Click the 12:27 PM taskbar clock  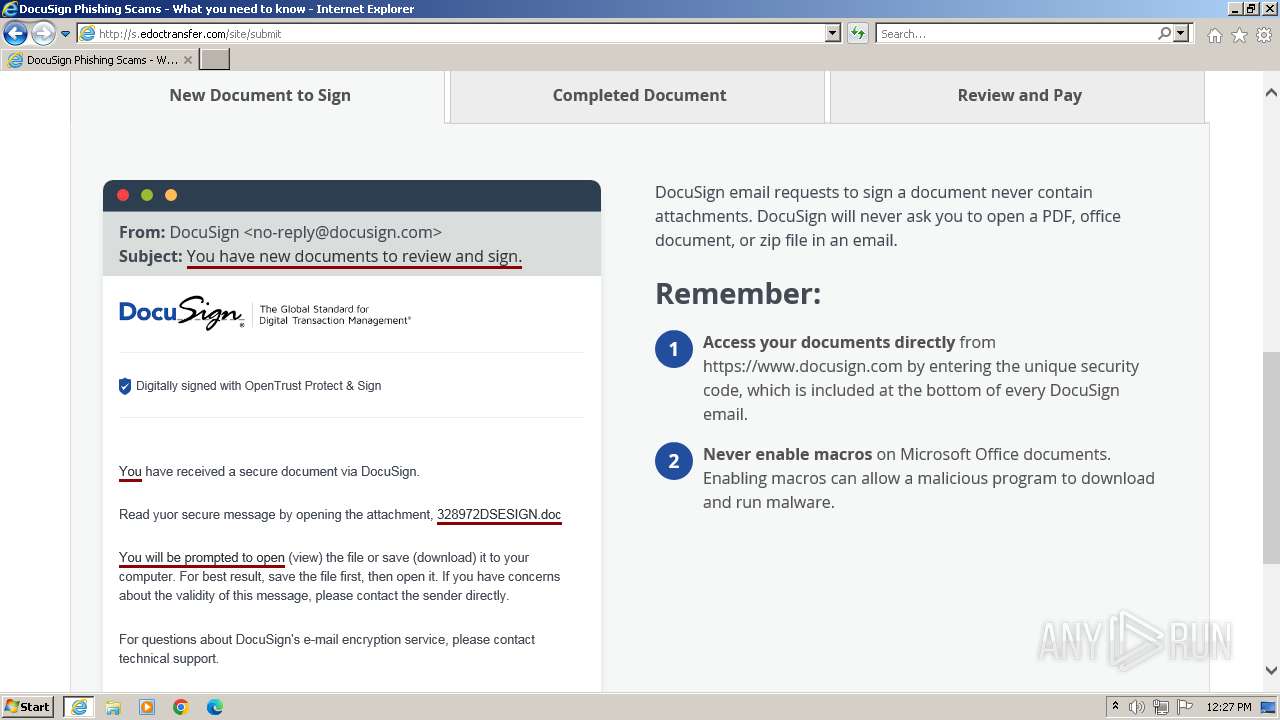1229,707
